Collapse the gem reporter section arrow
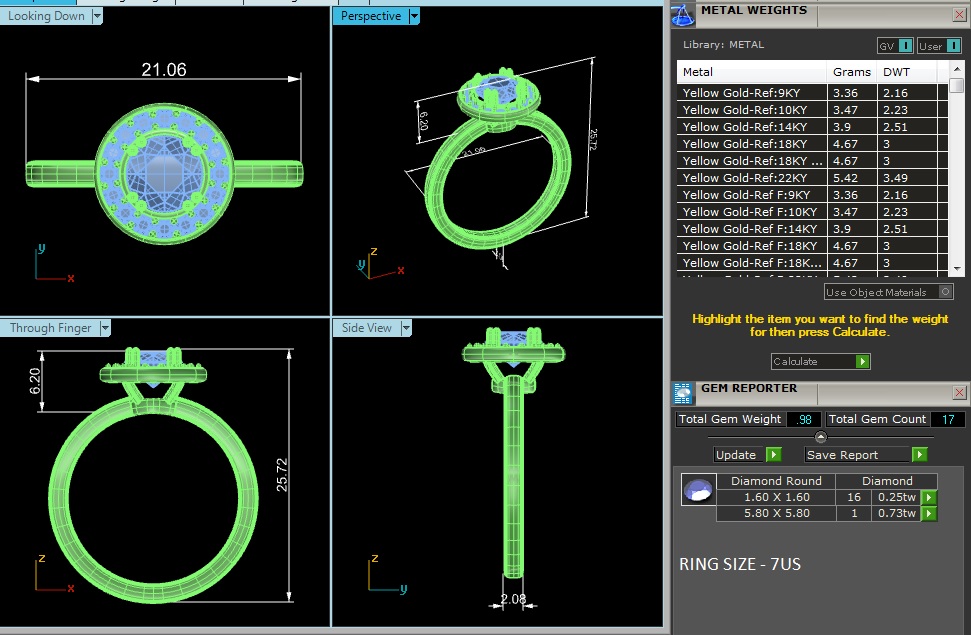This screenshot has height=635, width=971. point(821,437)
